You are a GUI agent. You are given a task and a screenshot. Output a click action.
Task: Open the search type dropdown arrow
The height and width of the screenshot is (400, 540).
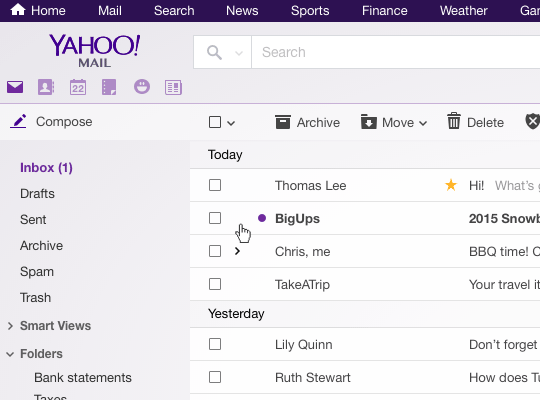(x=239, y=53)
